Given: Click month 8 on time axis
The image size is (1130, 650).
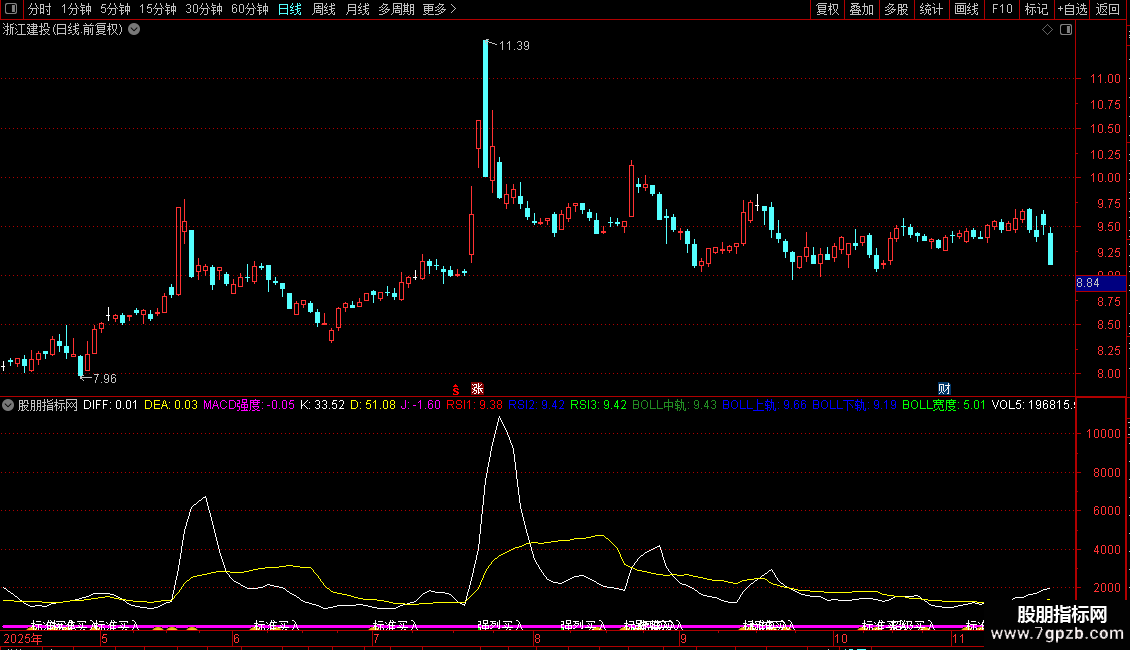Looking at the screenshot, I should (537, 639).
